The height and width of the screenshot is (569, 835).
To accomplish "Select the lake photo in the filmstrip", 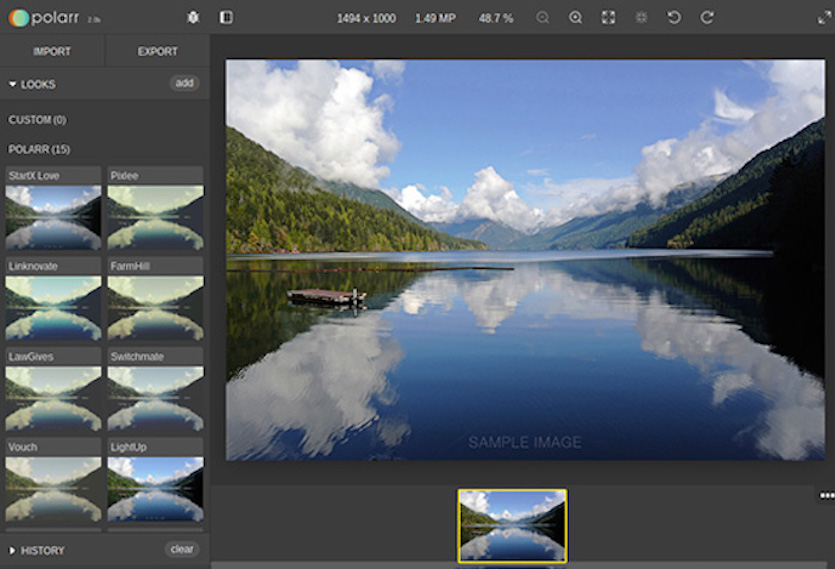I will click(x=512, y=525).
